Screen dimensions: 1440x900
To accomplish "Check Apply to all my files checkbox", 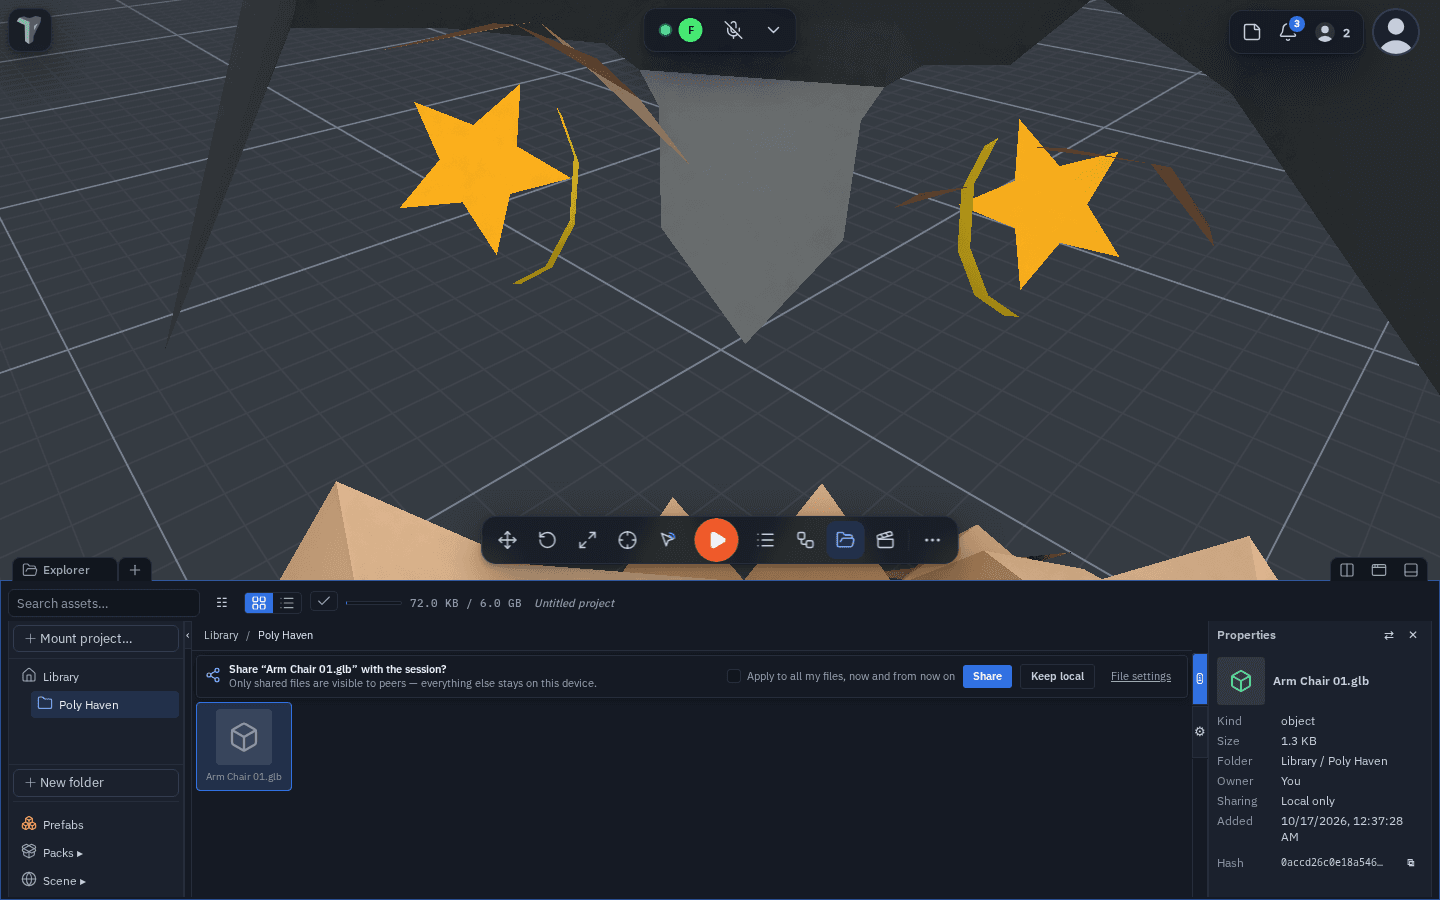I will (x=734, y=676).
